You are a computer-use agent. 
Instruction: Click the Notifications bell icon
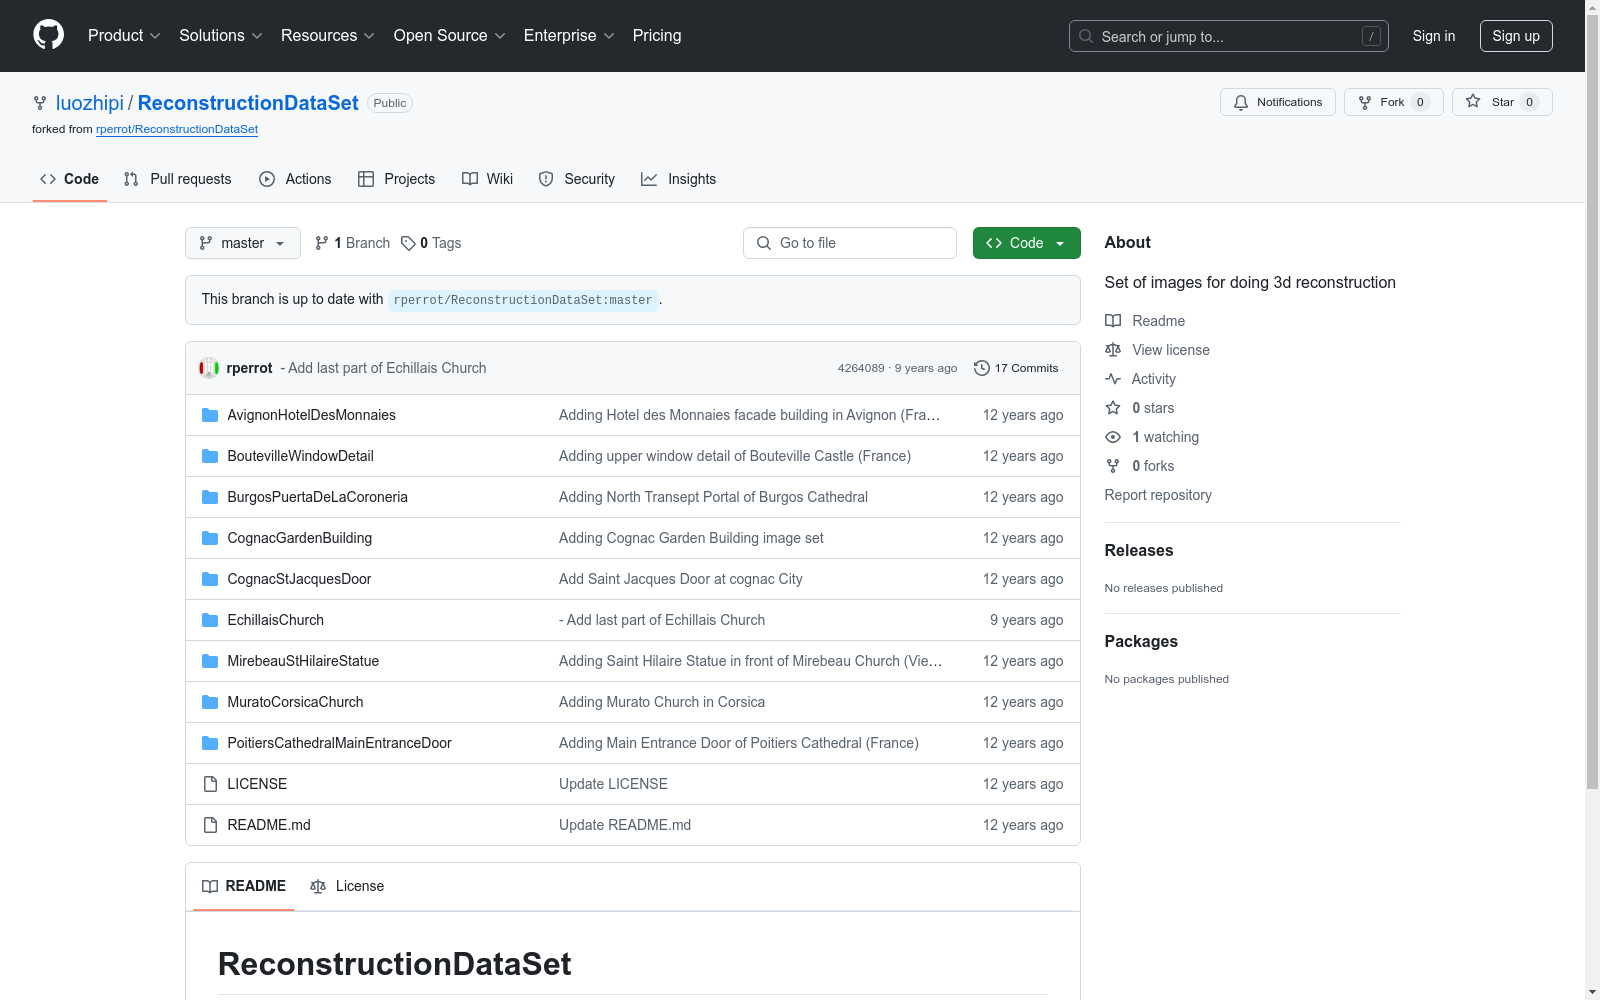(1241, 102)
